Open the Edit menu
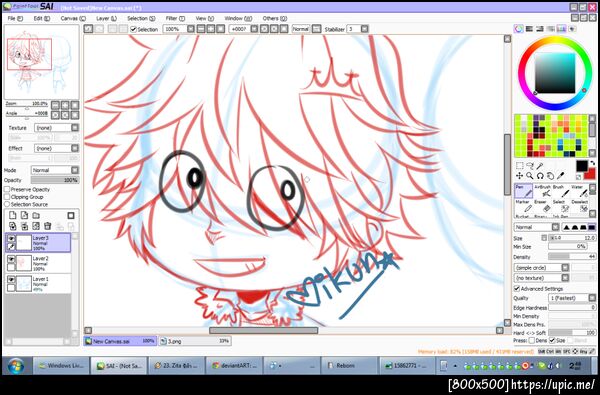 point(42,18)
